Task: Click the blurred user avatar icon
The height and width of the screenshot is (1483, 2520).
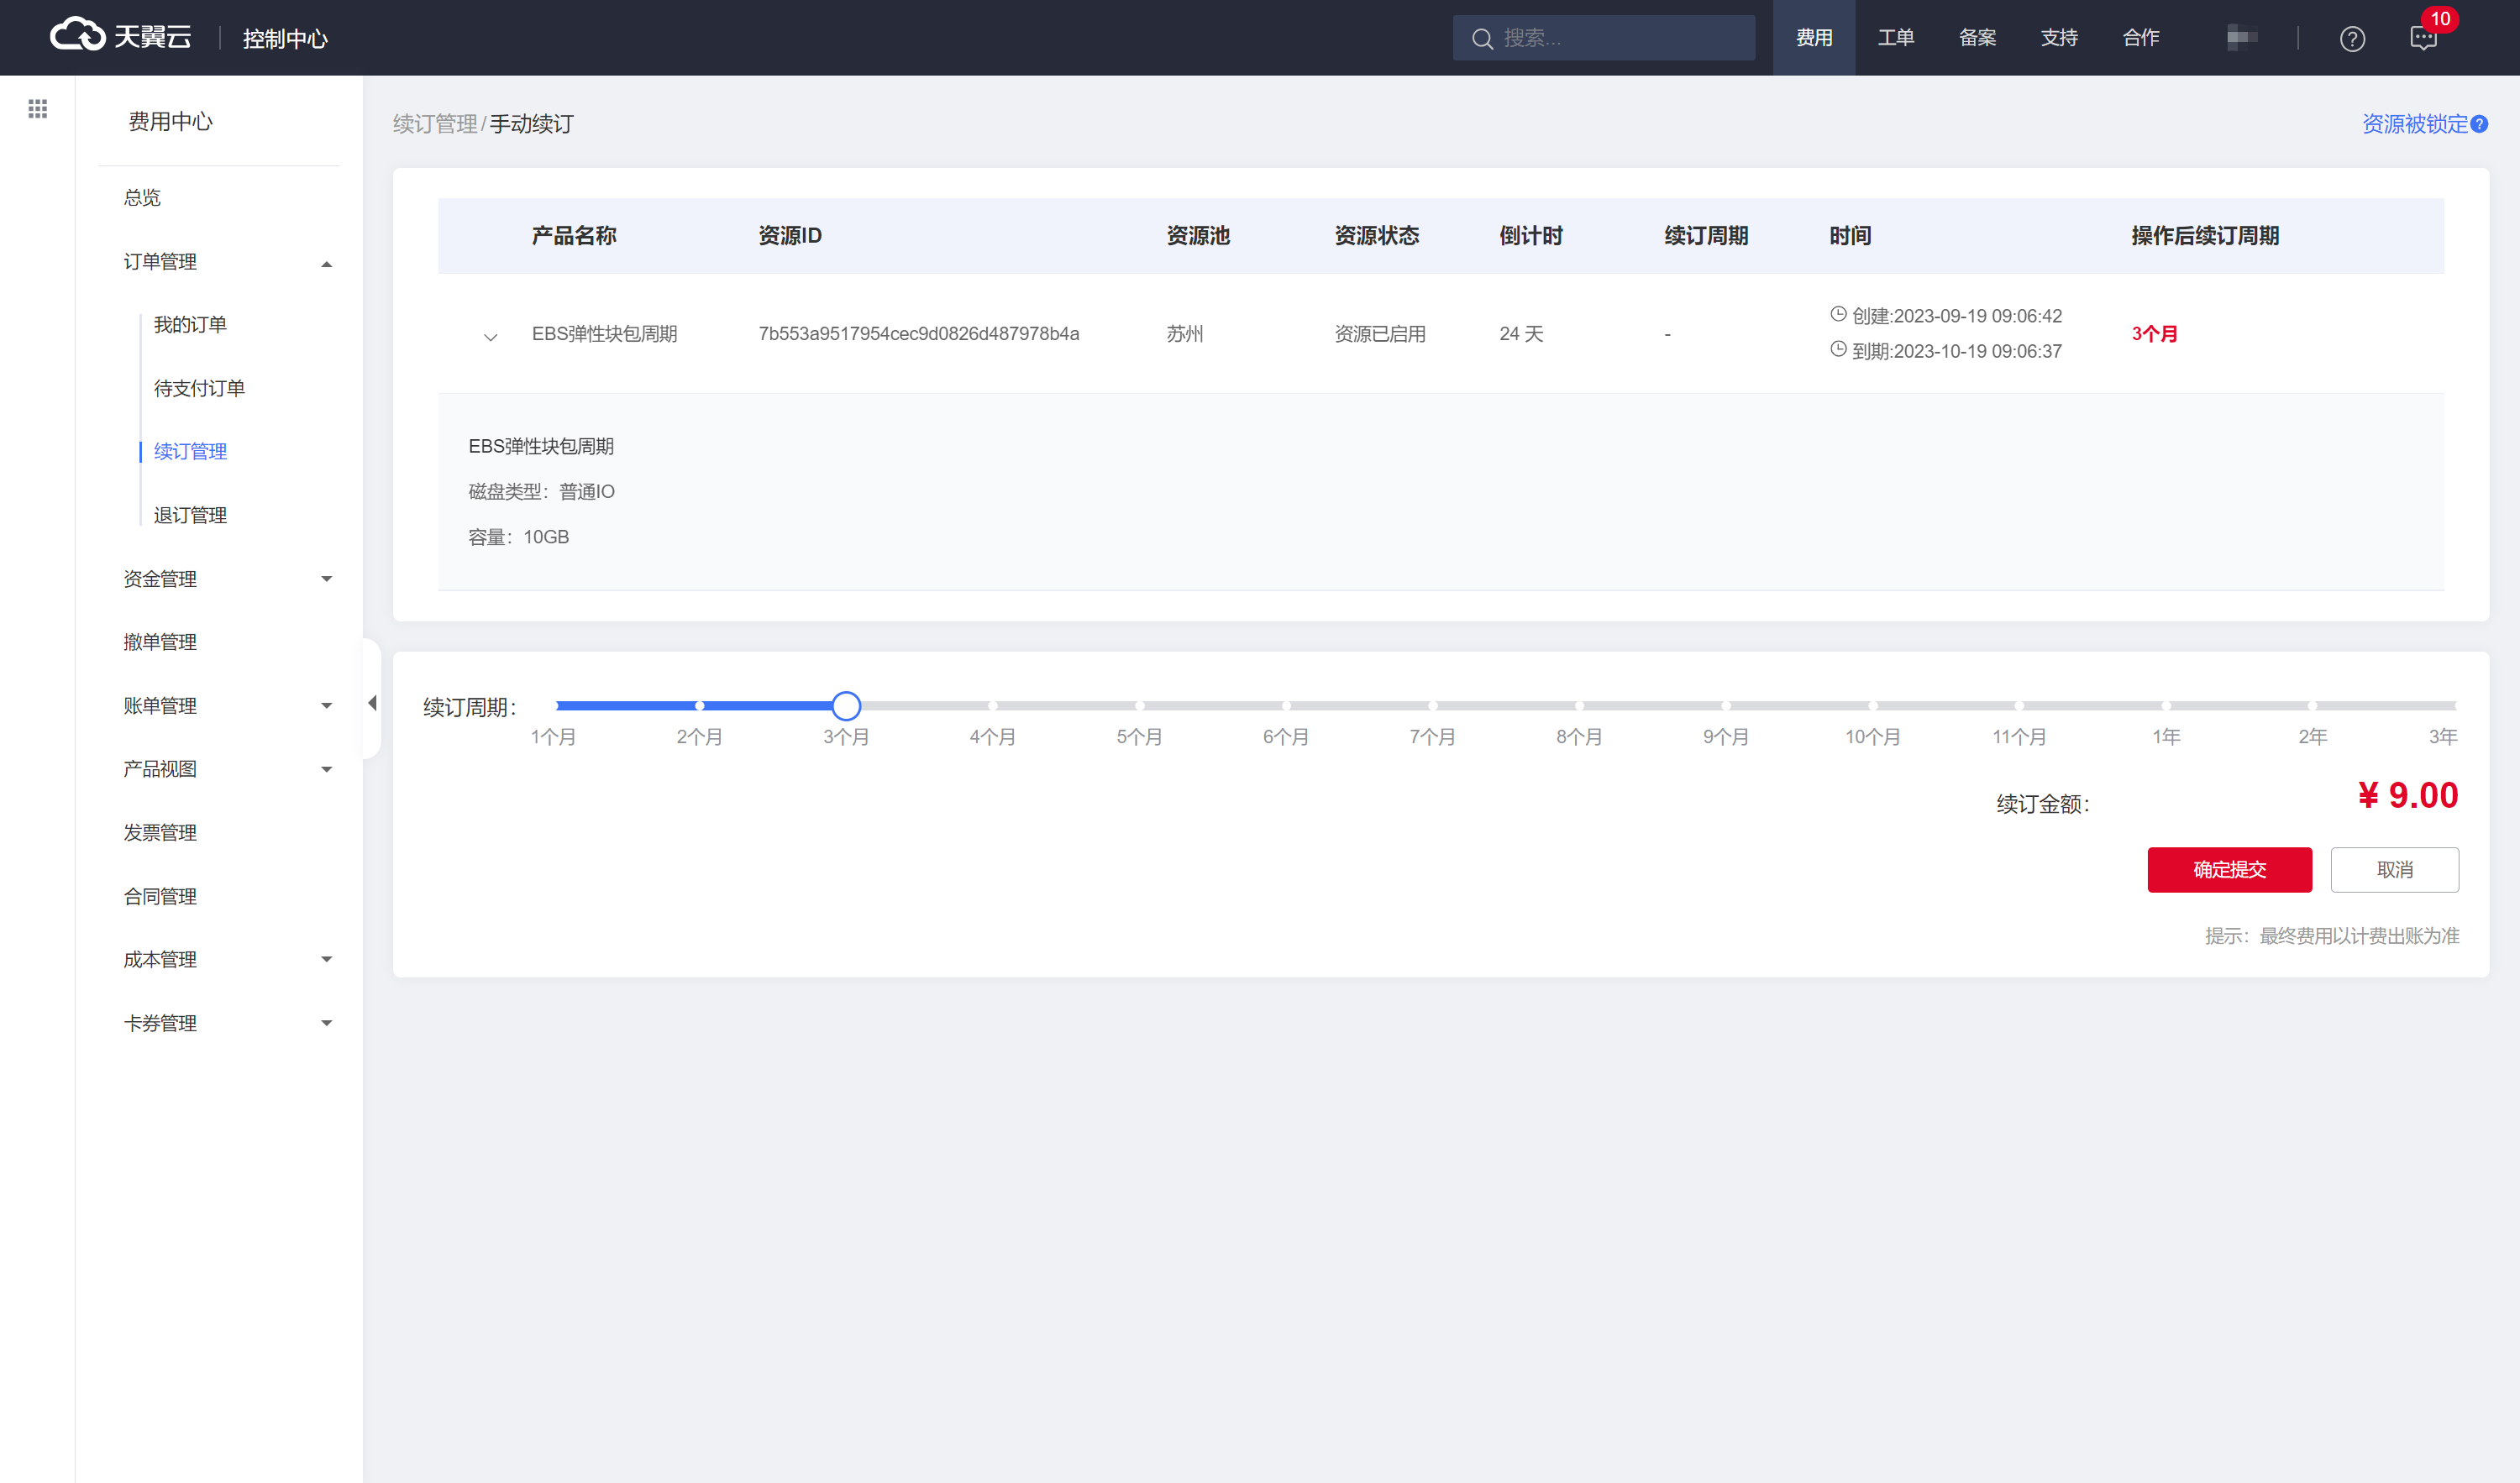Action: [2241, 38]
